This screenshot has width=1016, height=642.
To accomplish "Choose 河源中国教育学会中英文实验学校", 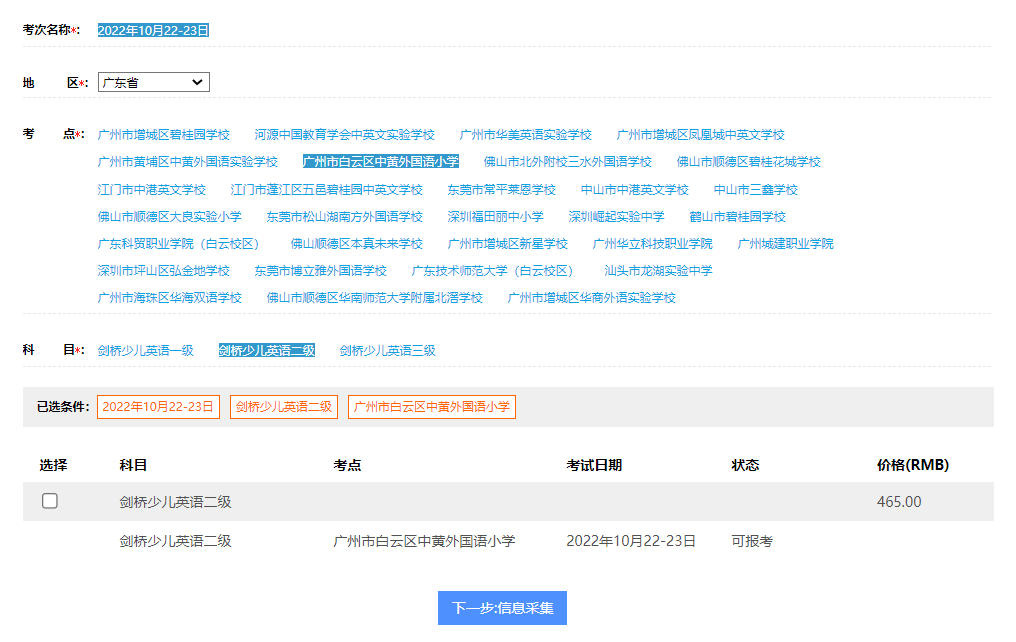I will [x=345, y=135].
